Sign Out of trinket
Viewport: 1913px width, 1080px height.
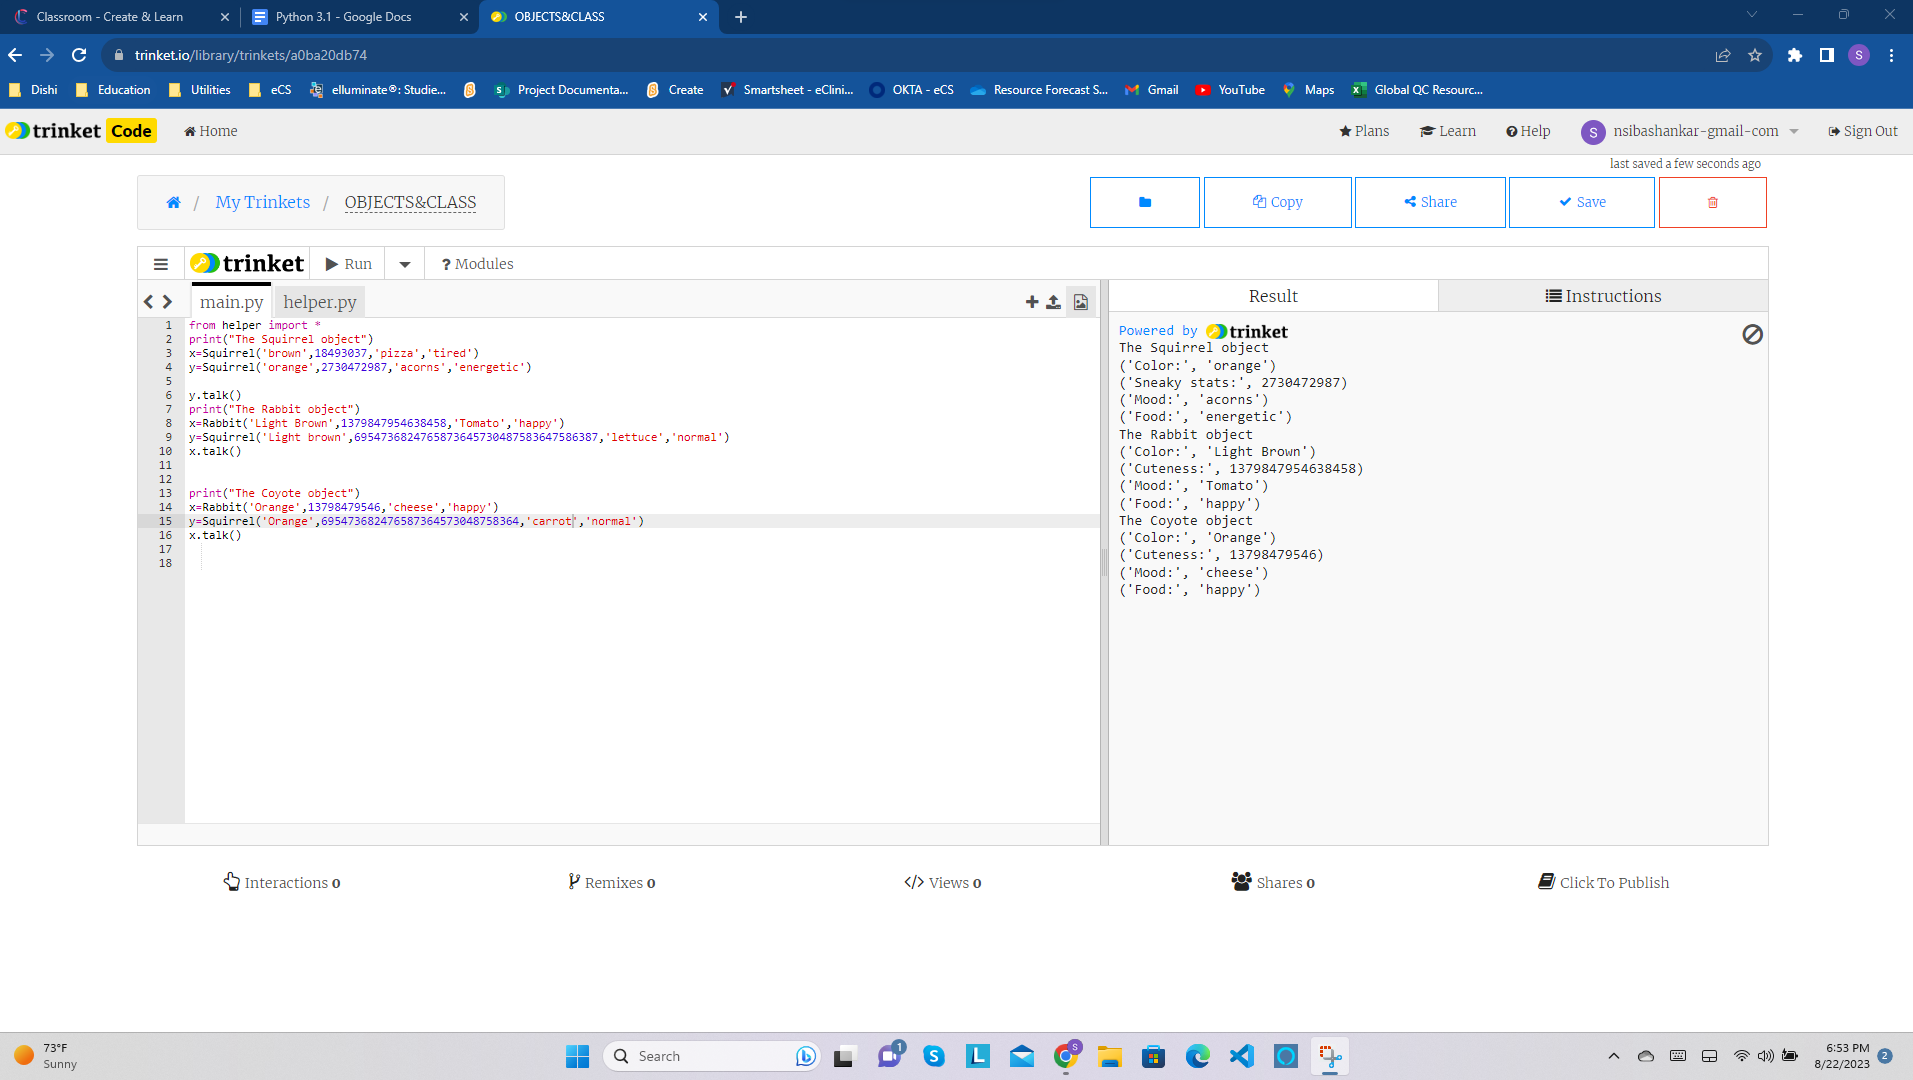1863,131
